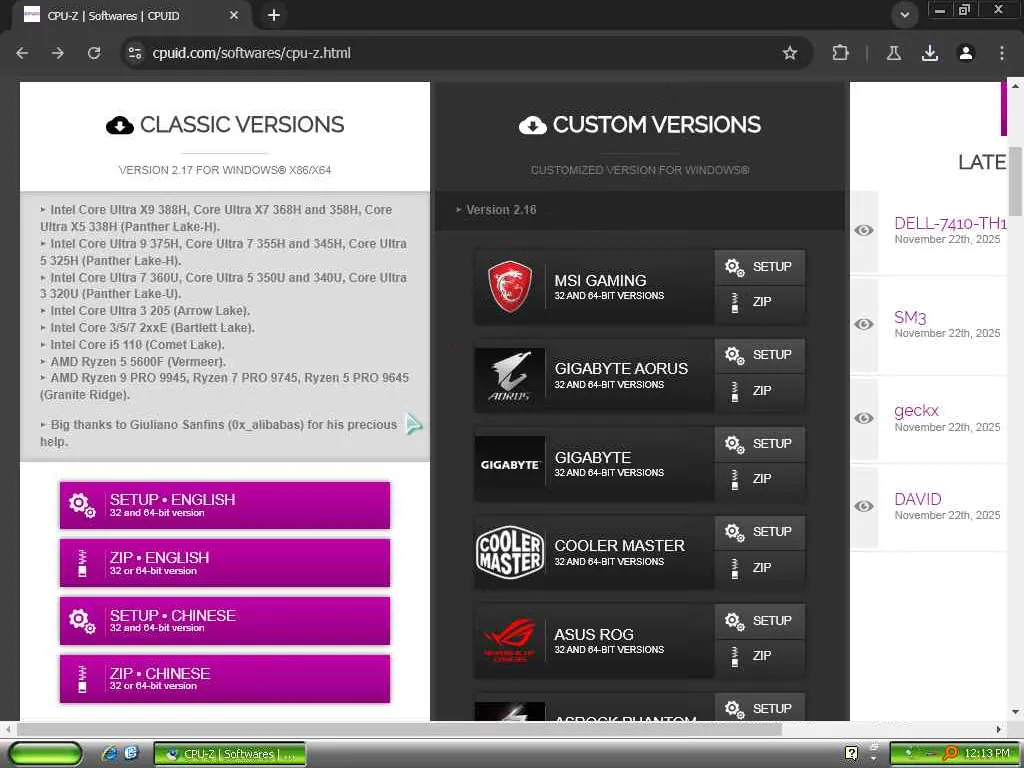
Task: Download MSI GAMING zip
Action: pyautogui.click(x=760, y=302)
